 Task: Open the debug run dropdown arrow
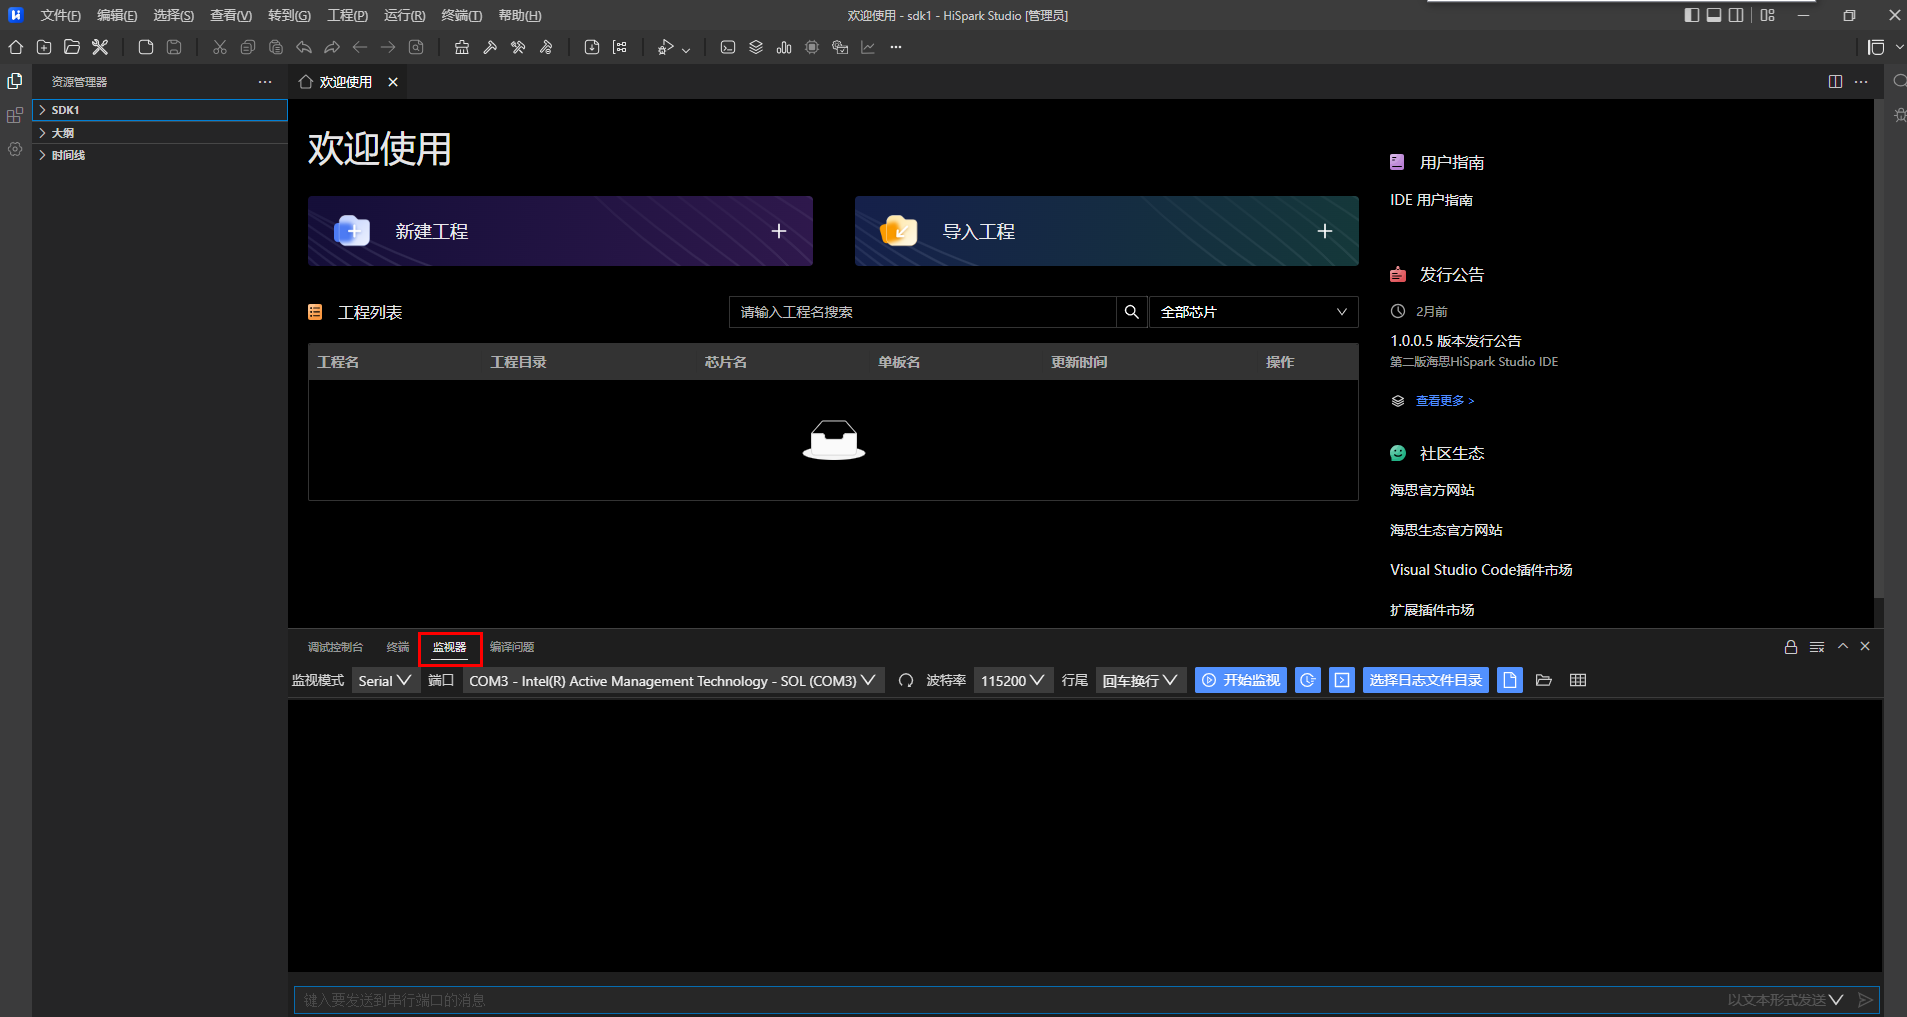[x=686, y=49]
